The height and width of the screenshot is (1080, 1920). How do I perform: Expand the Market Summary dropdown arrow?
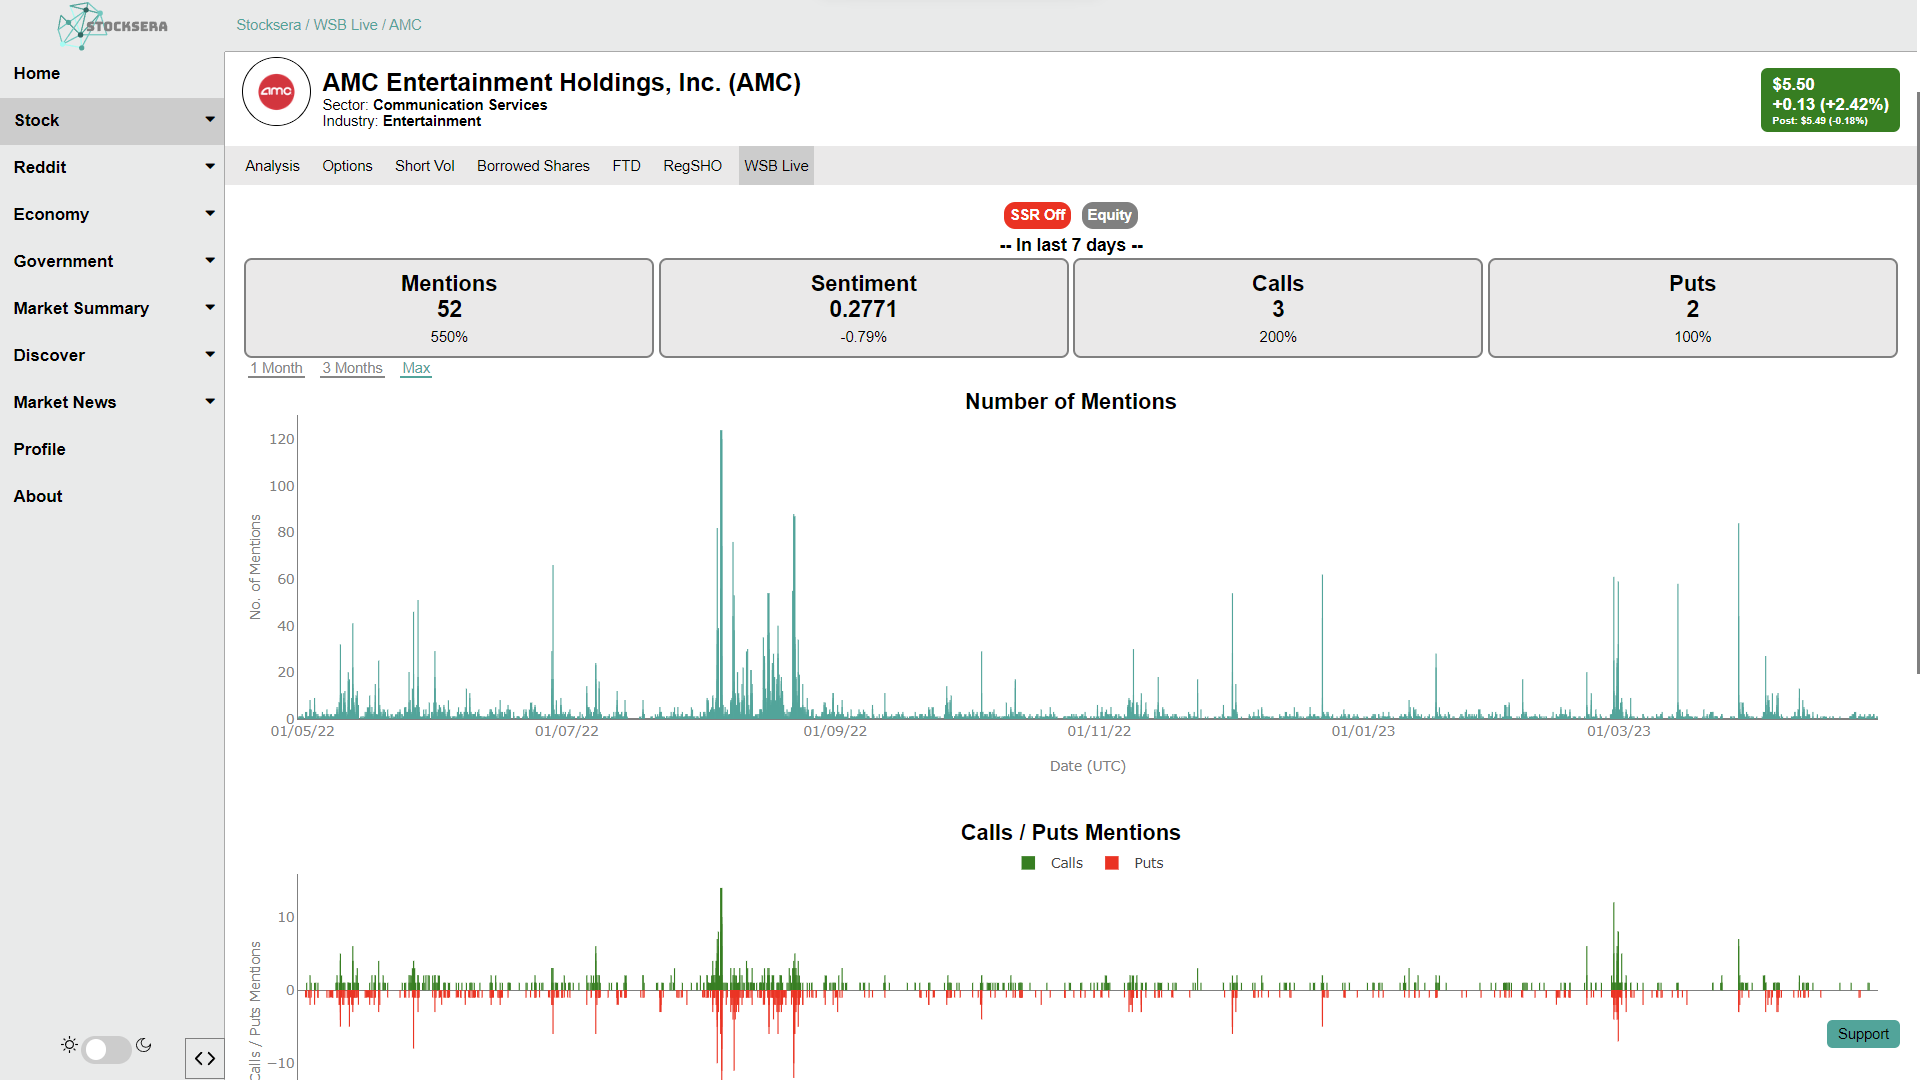click(x=210, y=307)
